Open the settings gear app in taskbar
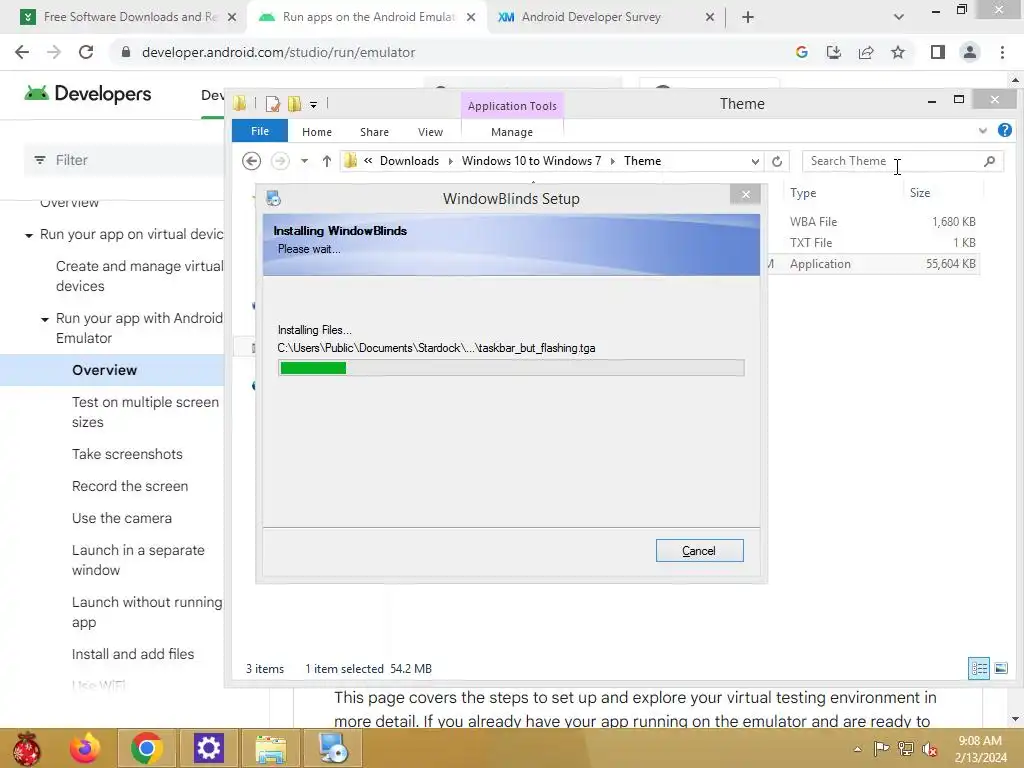 coord(208,748)
